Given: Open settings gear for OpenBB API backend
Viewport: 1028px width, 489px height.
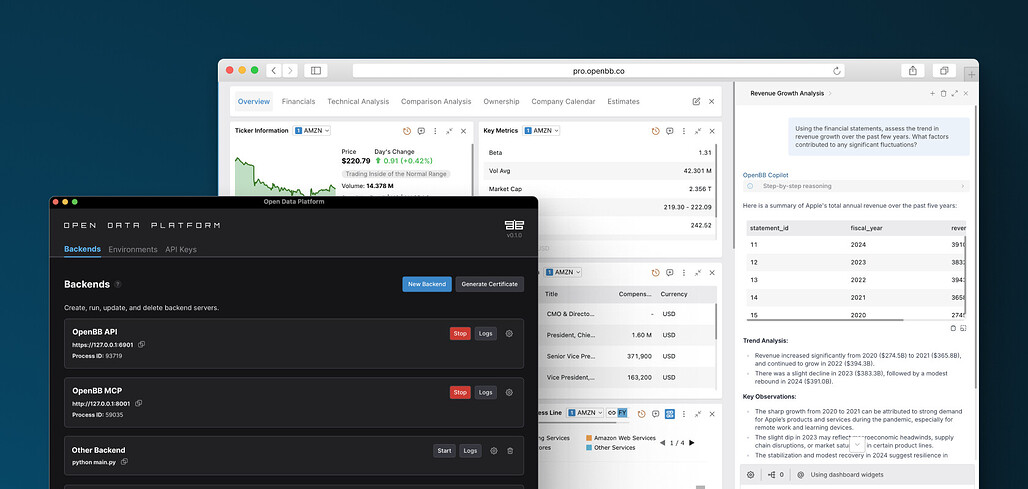Looking at the screenshot, I should pos(509,334).
